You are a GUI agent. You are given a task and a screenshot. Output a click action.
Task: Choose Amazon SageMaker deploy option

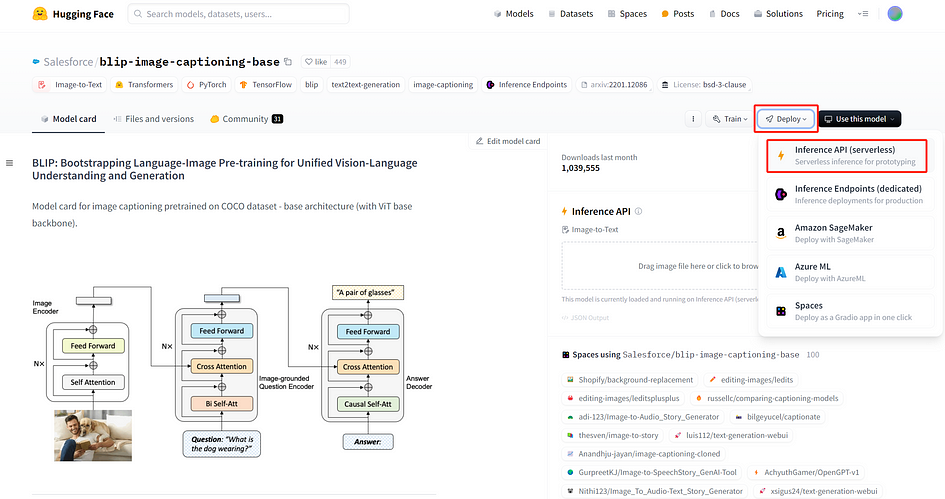pyautogui.click(x=850, y=233)
